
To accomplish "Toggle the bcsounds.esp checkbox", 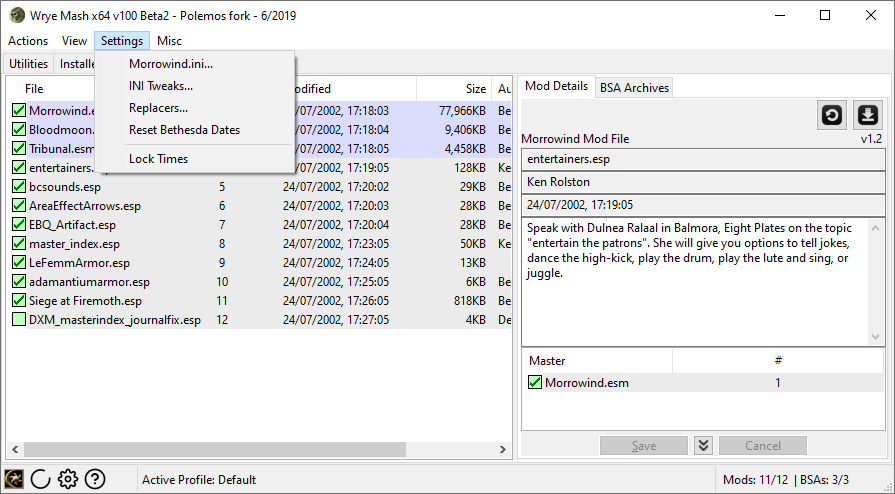I will 19,187.
